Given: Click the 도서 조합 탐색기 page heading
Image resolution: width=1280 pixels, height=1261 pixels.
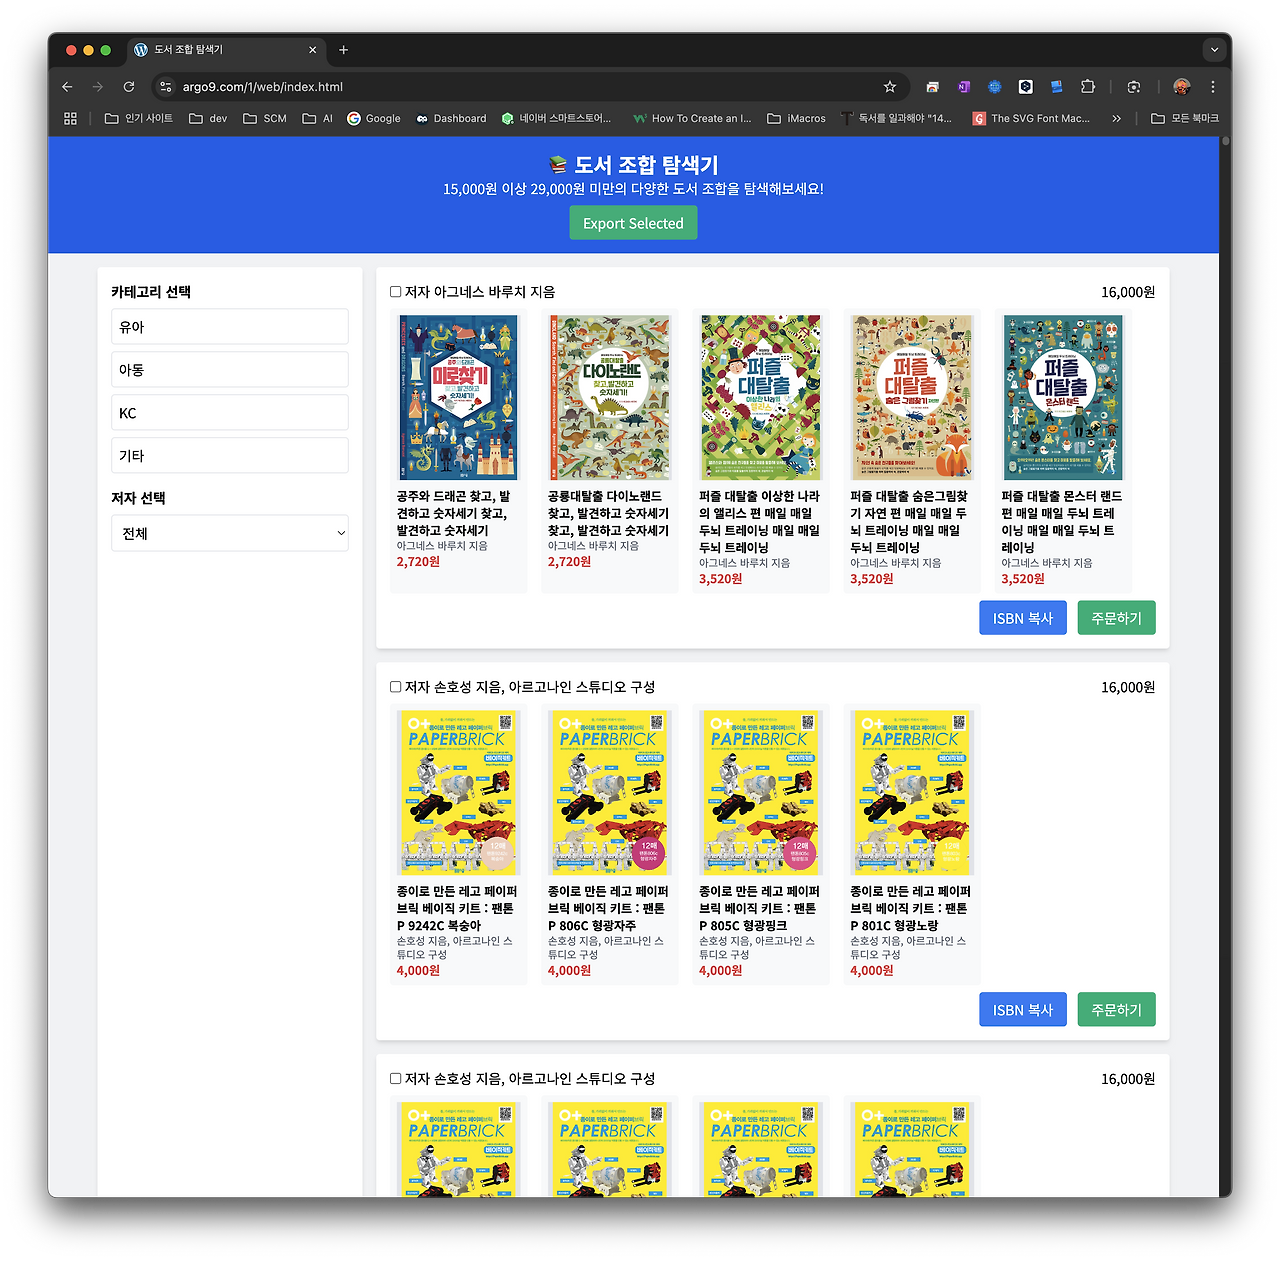Looking at the screenshot, I should tap(634, 165).
